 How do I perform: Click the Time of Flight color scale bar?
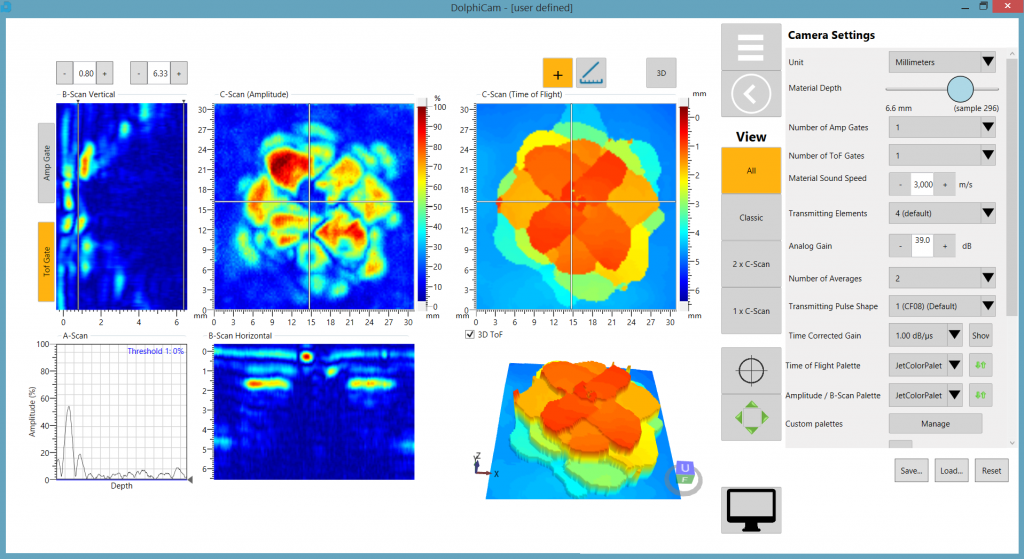(683, 204)
